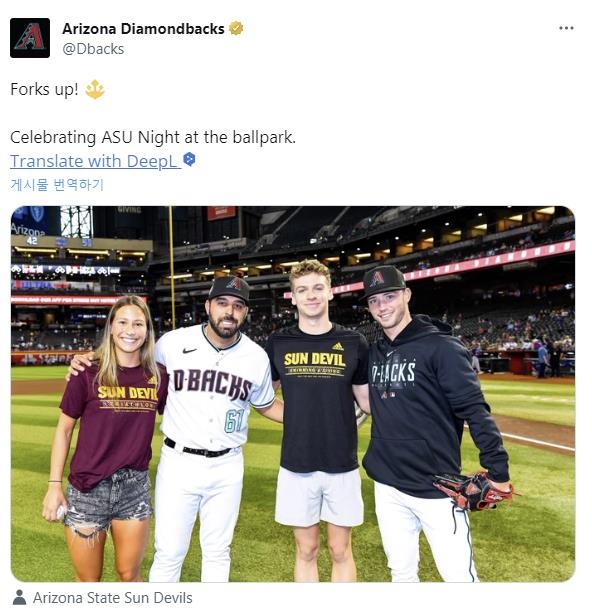Open the tagged Arizona State Sun Devils account
Viewport: 592px width, 614px height.
113,598
